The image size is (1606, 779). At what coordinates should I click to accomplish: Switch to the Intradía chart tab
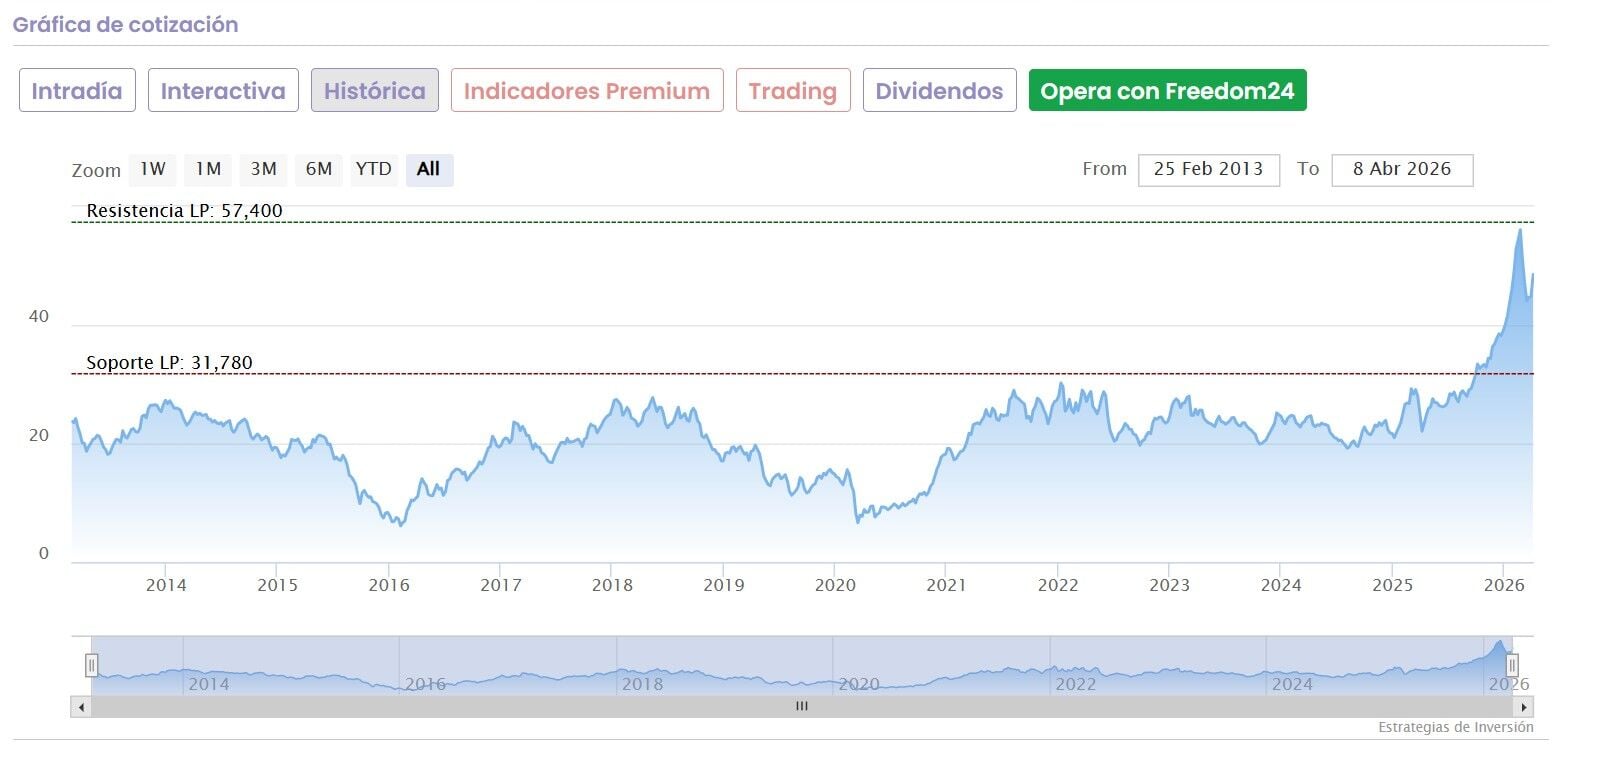pos(77,91)
